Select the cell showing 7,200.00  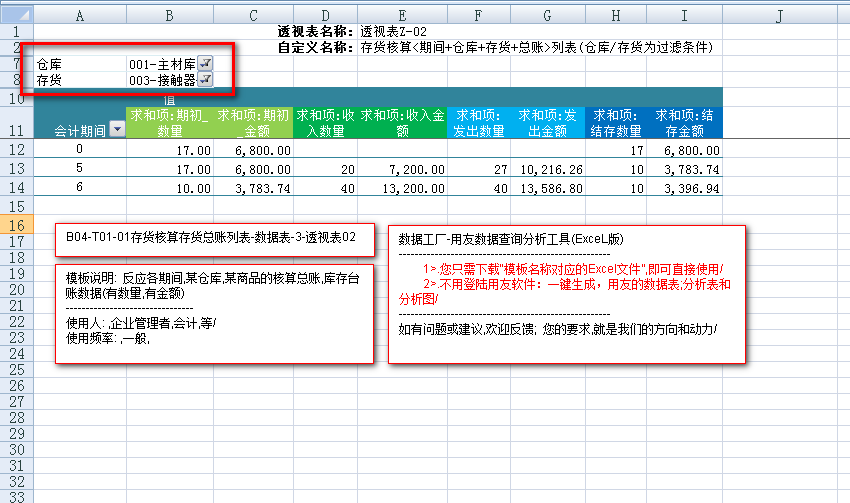tap(402, 168)
